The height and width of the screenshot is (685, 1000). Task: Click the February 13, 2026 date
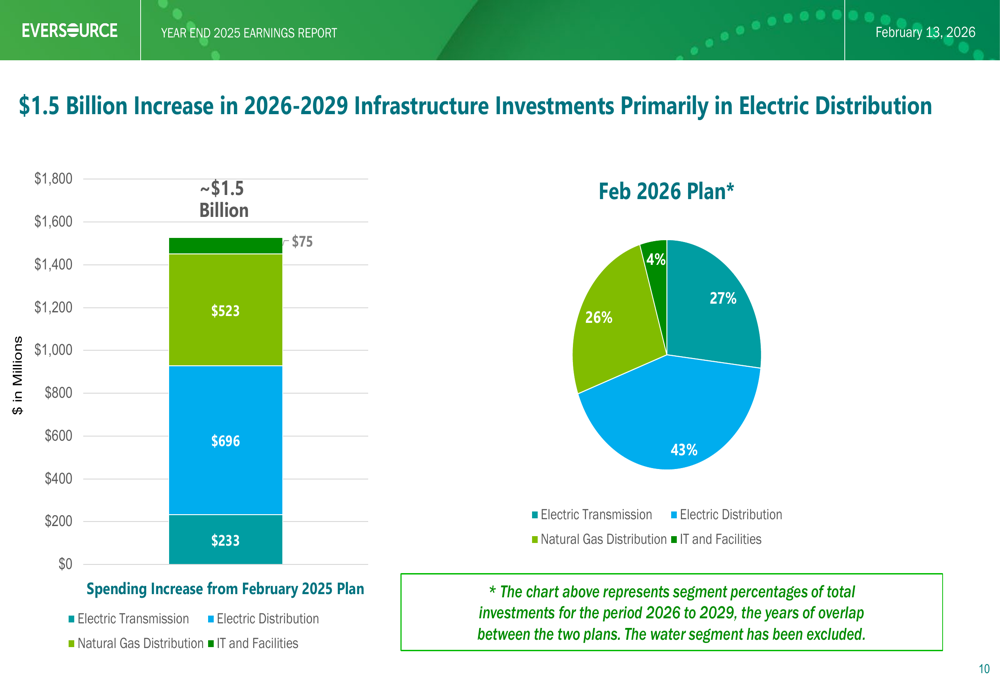click(x=925, y=33)
